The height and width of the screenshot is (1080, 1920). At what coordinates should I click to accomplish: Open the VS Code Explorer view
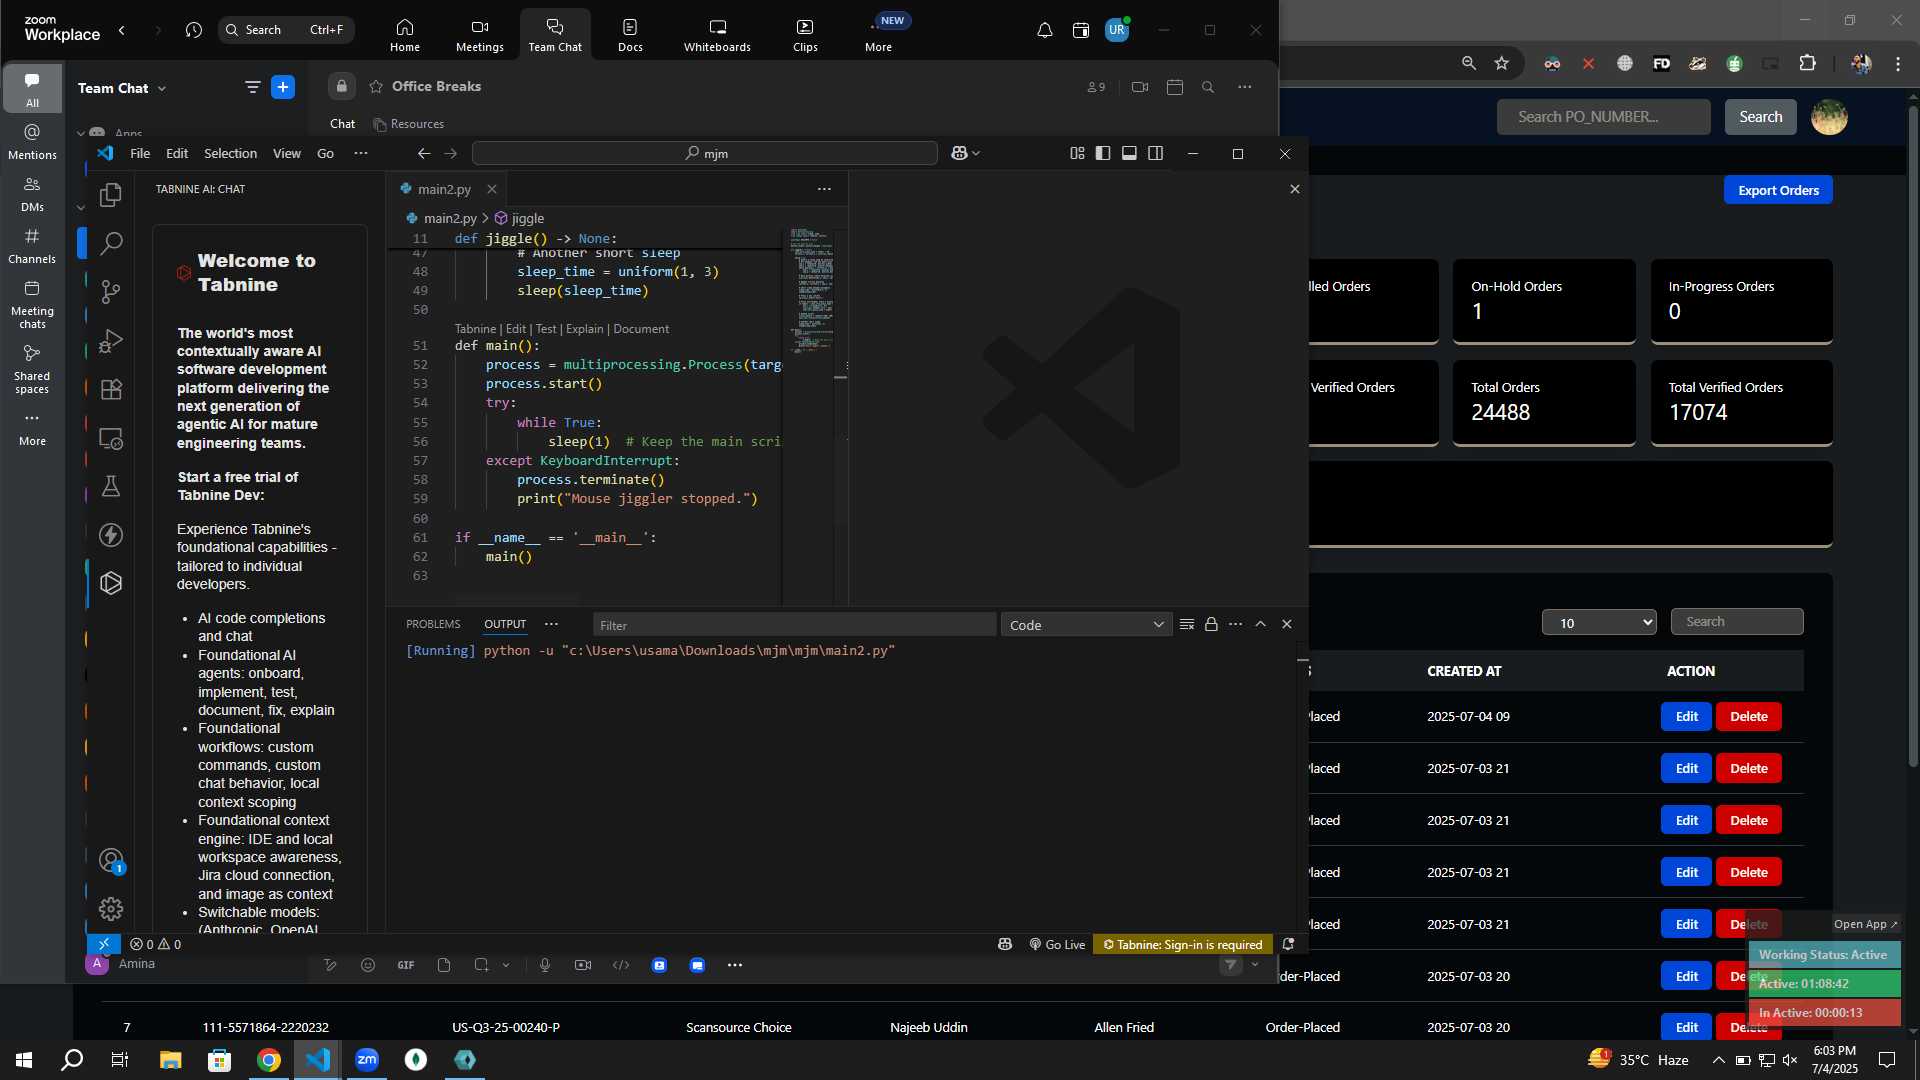tap(111, 194)
